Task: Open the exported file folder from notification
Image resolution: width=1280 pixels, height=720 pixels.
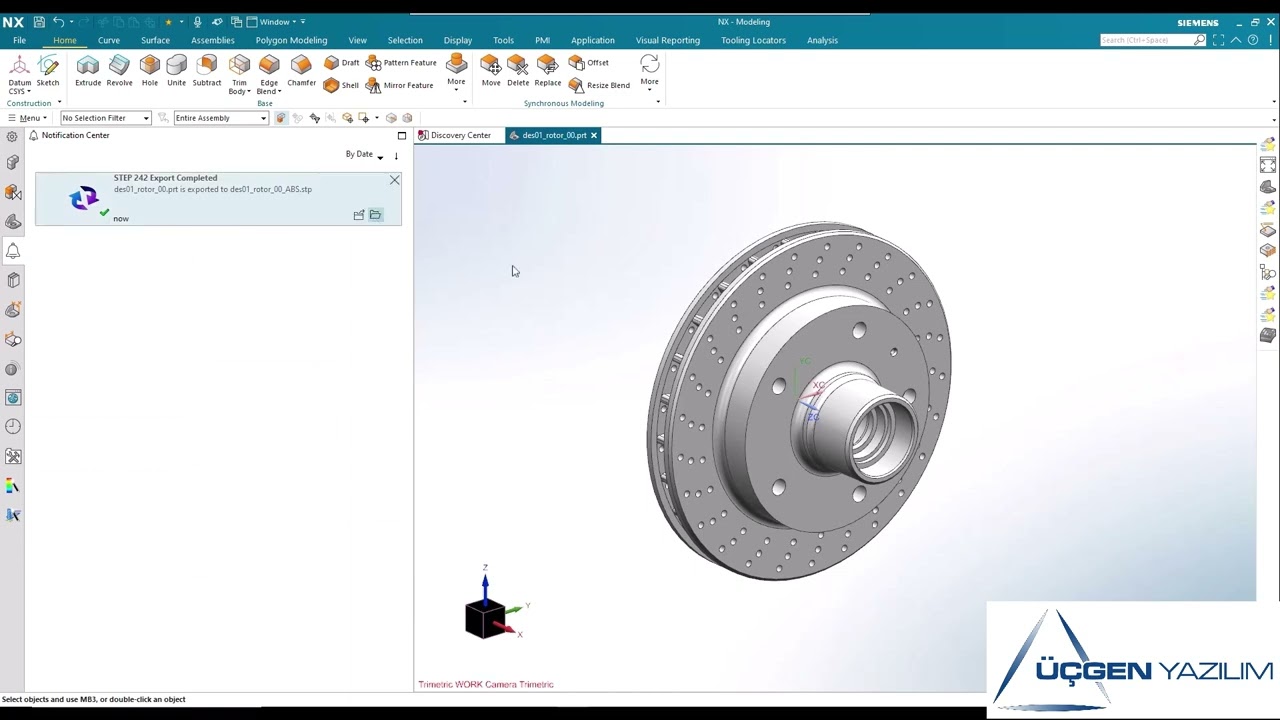Action: 375,214
